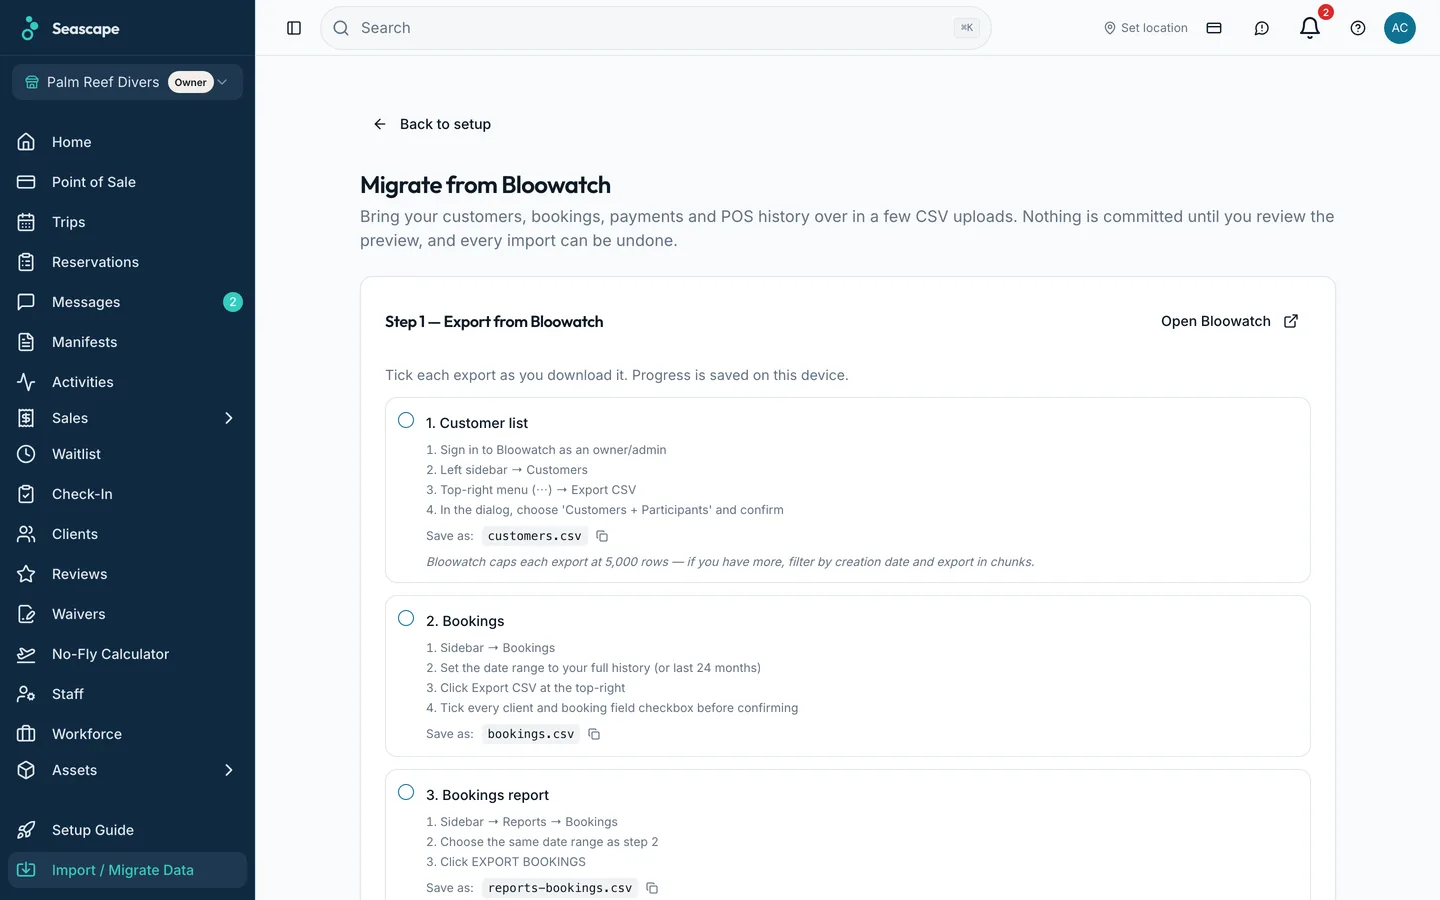Focus the Search input field
The image size is (1440, 900).
(x=656, y=28)
